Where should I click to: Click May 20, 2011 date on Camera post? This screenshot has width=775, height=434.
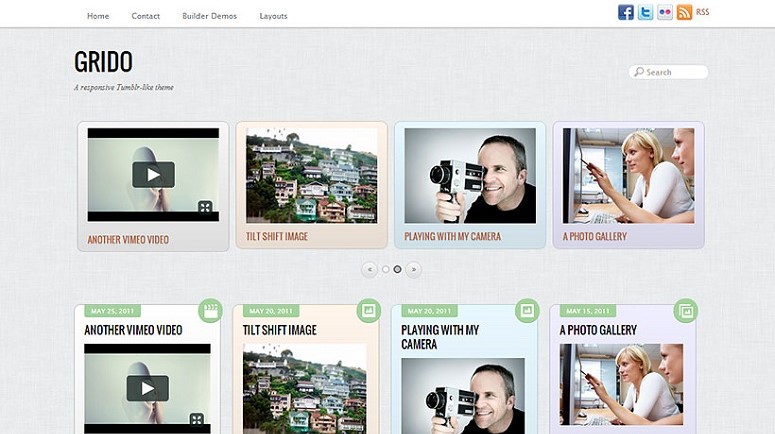[430, 311]
